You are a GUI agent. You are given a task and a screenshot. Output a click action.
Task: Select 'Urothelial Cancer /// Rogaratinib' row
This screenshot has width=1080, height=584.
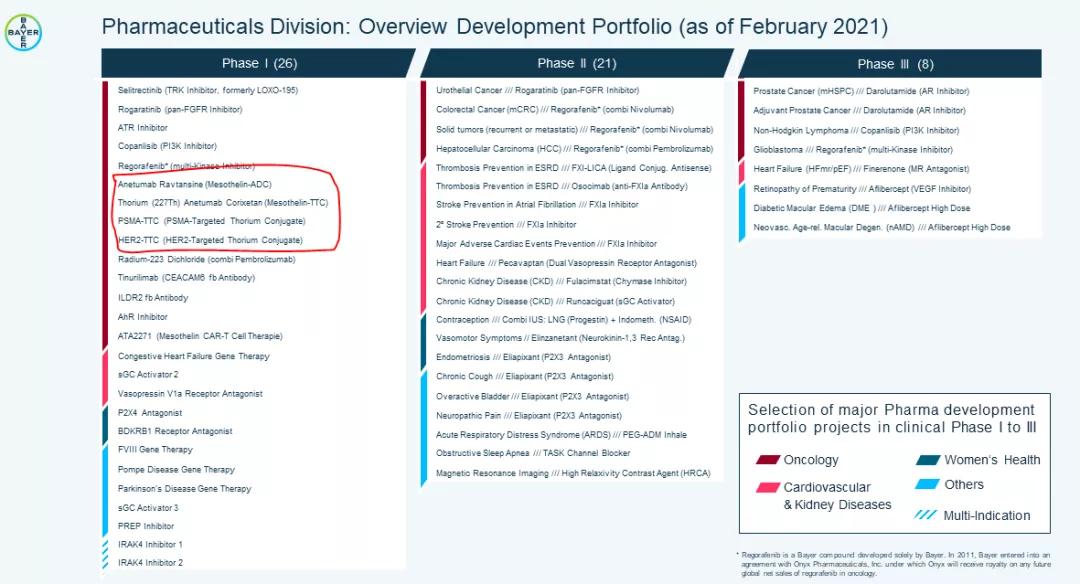537,90
